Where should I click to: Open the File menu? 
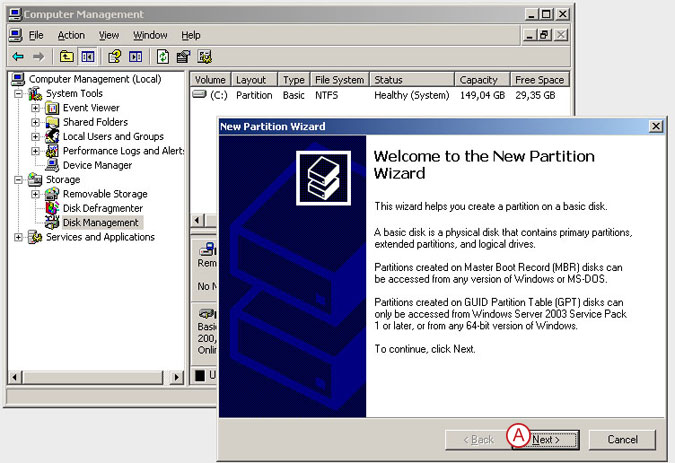click(36, 35)
